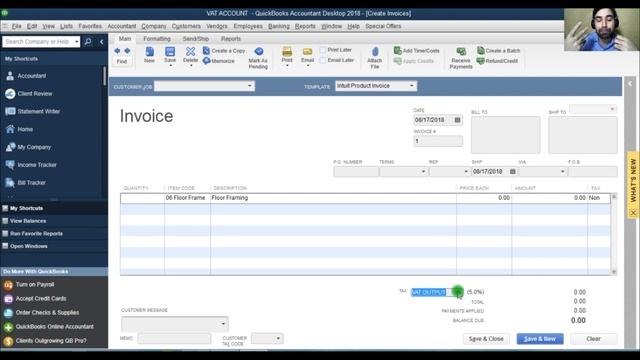Open Customer:Job dropdown
Viewport: 640px width, 360px height.
[x=249, y=86]
